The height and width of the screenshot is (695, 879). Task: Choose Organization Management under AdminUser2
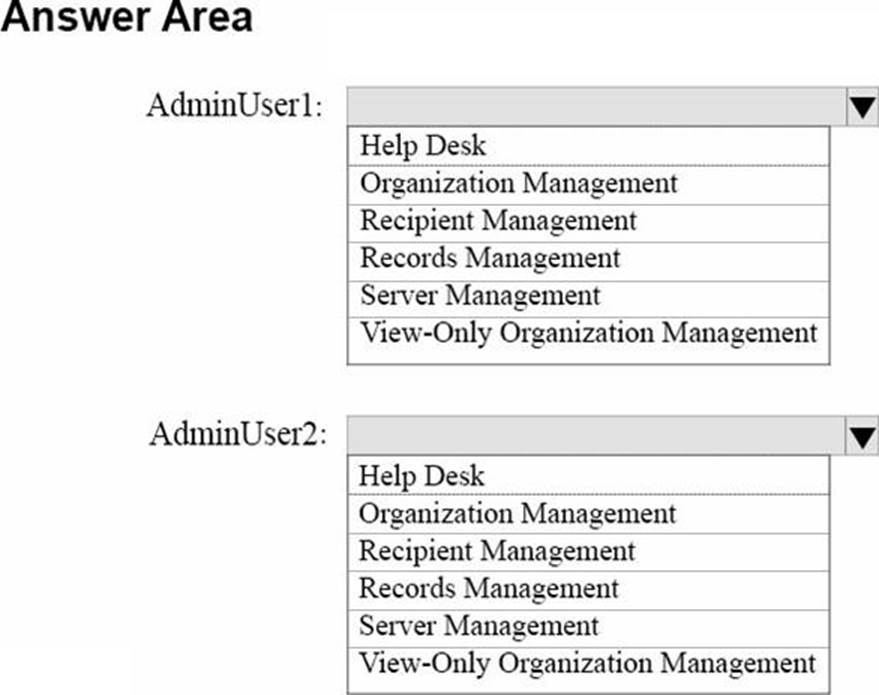[x=588, y=514]
